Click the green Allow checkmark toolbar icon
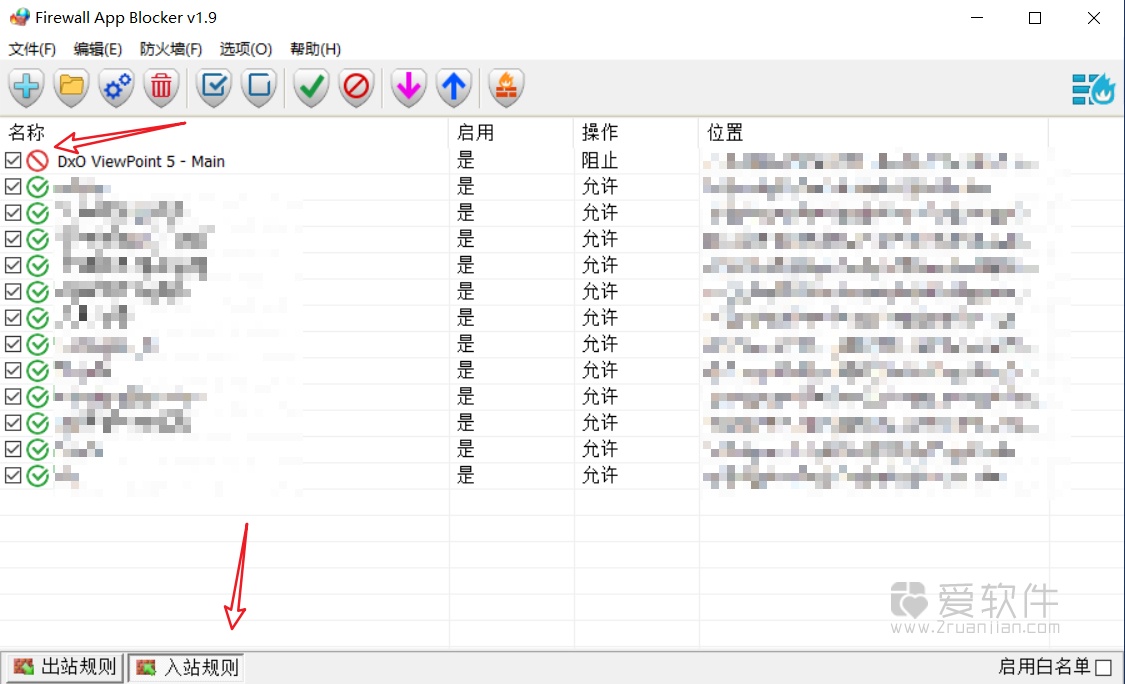 pos(310,87)
